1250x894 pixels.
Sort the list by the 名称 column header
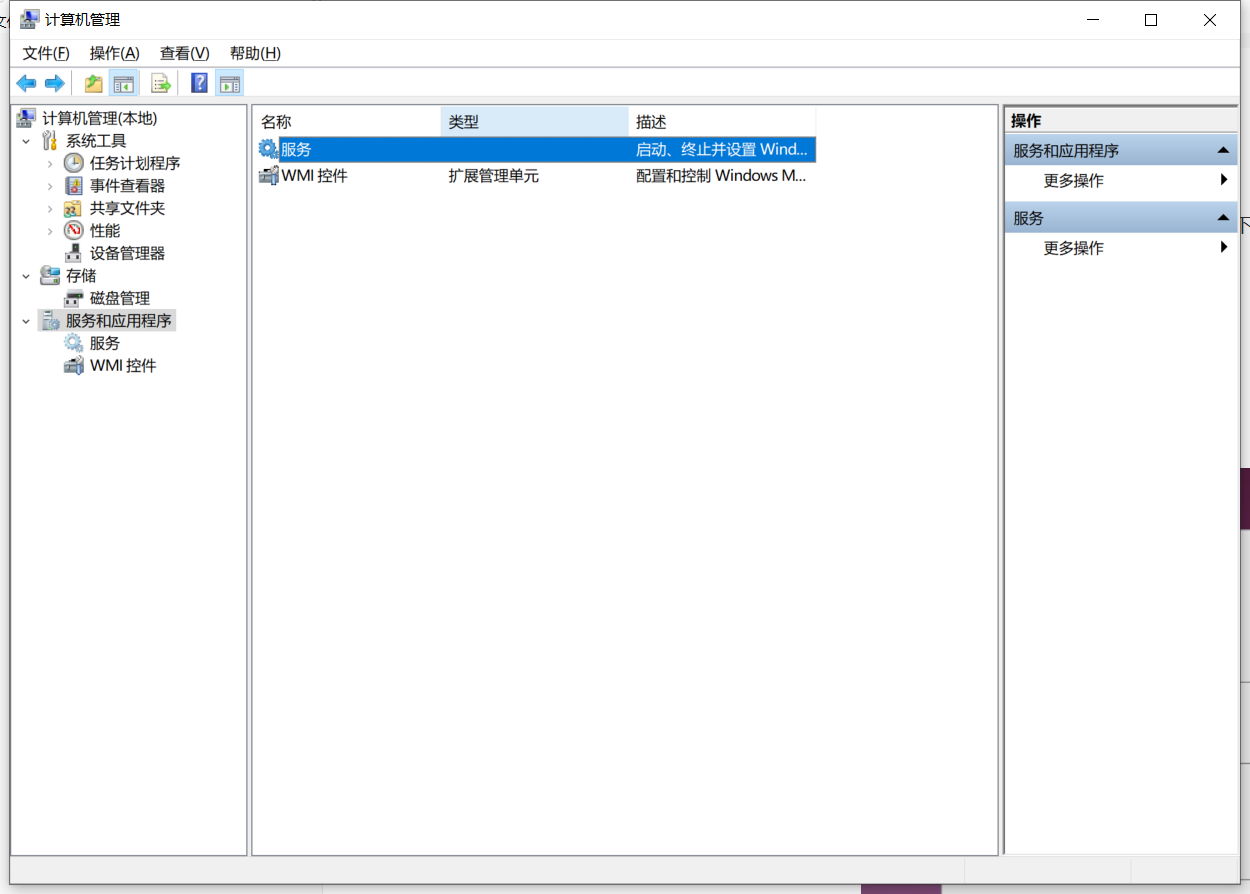point(346,122)
